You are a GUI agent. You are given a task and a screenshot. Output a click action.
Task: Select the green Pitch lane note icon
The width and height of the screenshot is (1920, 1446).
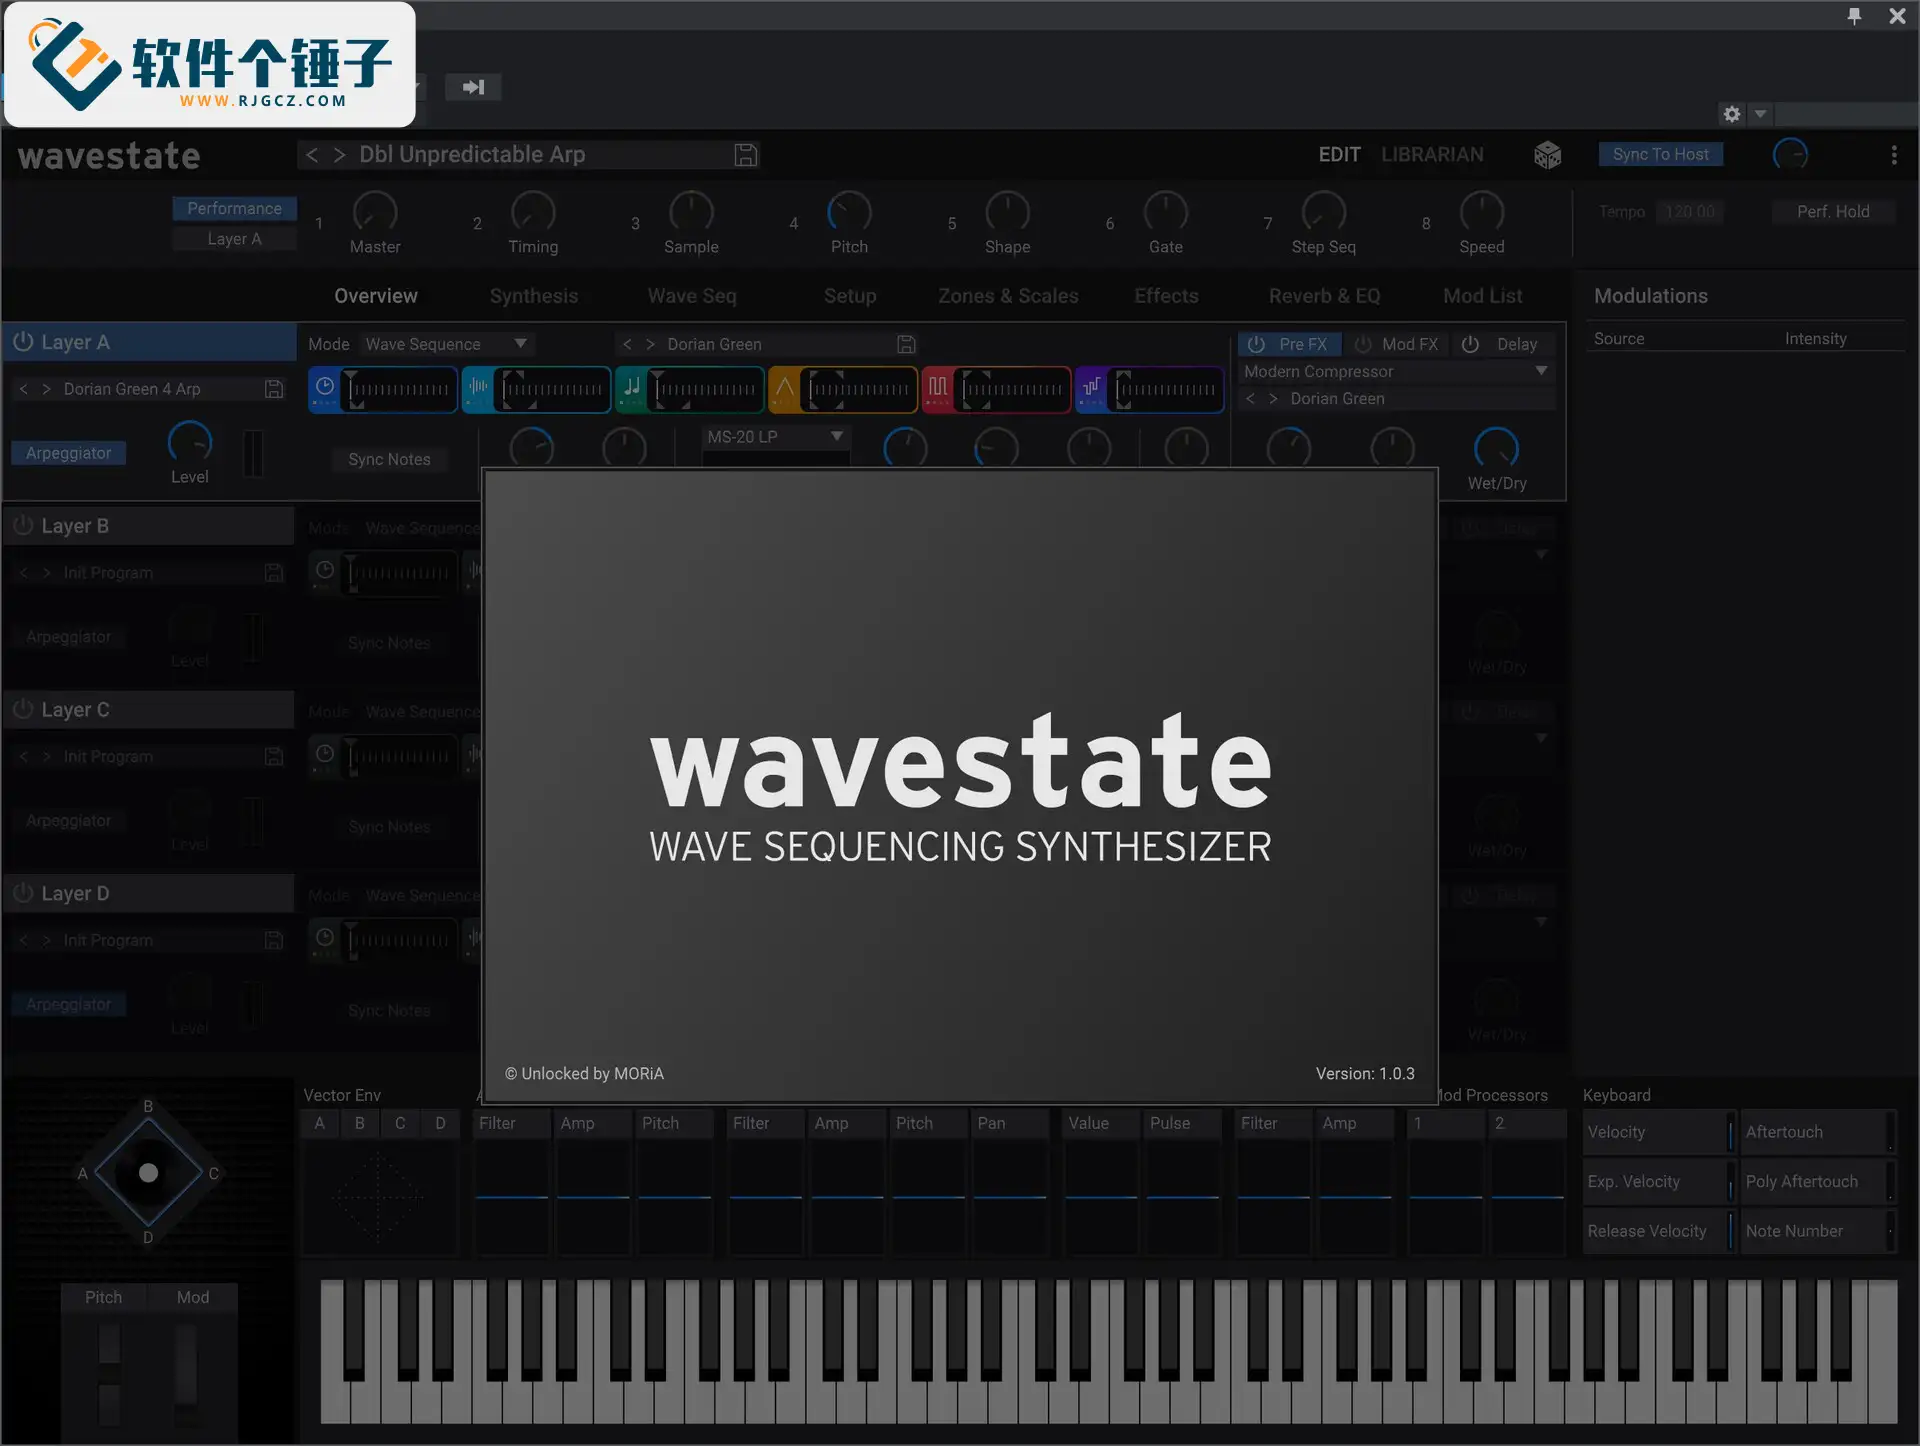632,388
